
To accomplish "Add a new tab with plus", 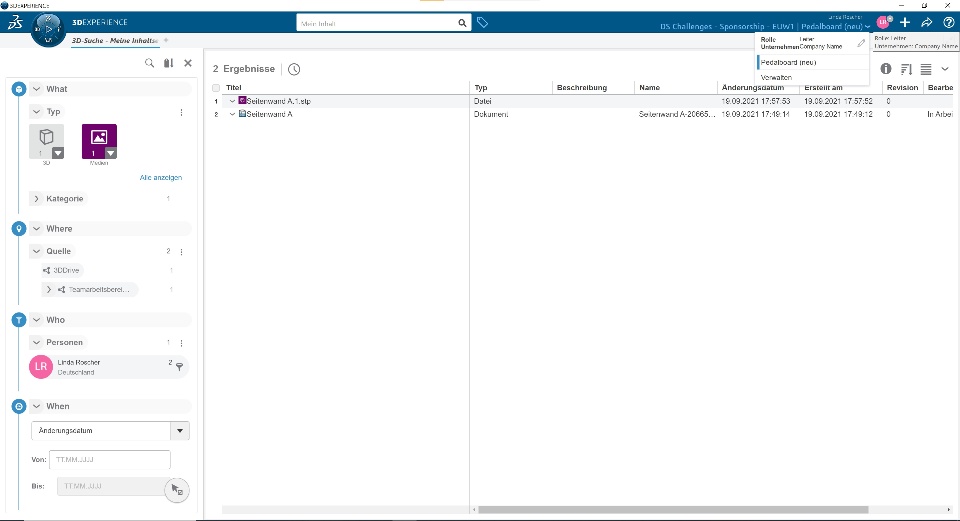I will [x=166, y=40].
